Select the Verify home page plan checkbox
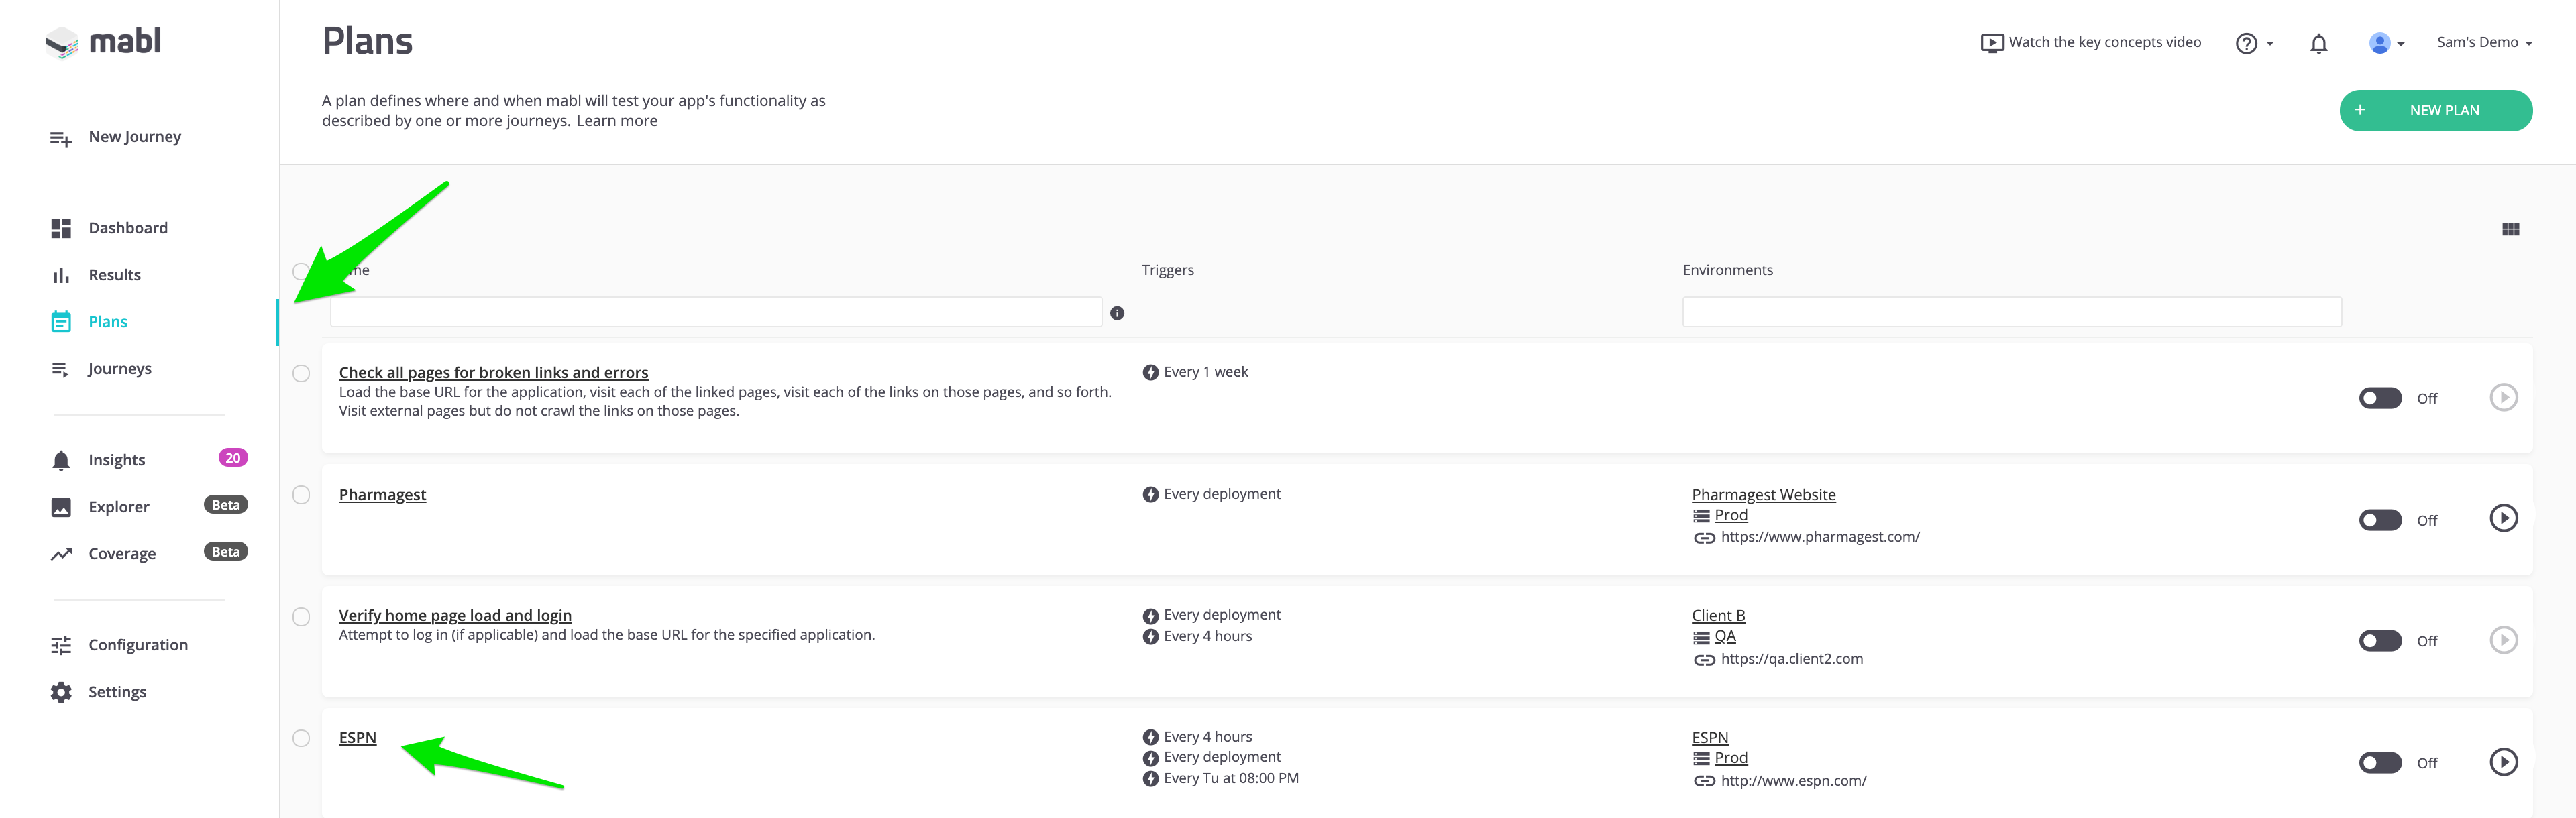 coord(301,617)
